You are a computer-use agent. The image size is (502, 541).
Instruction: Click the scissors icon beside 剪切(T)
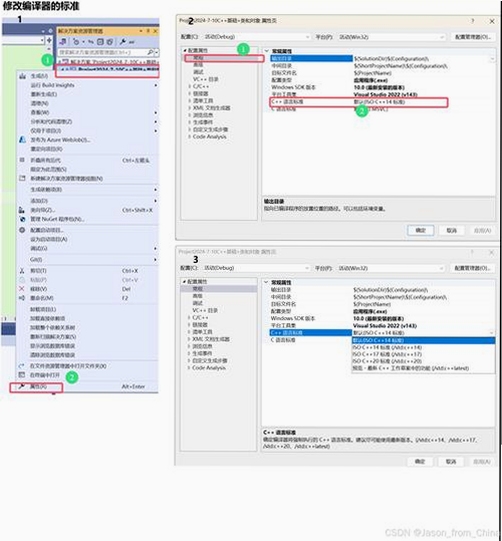[22, 271]
